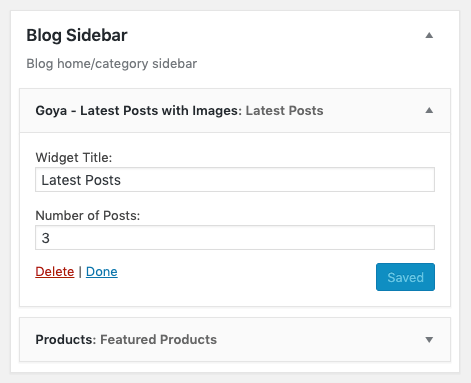The image size is (471, 383).
Task: Click the bold Goya widget name text
Action: pyautogui.click(x=139, y=111)
